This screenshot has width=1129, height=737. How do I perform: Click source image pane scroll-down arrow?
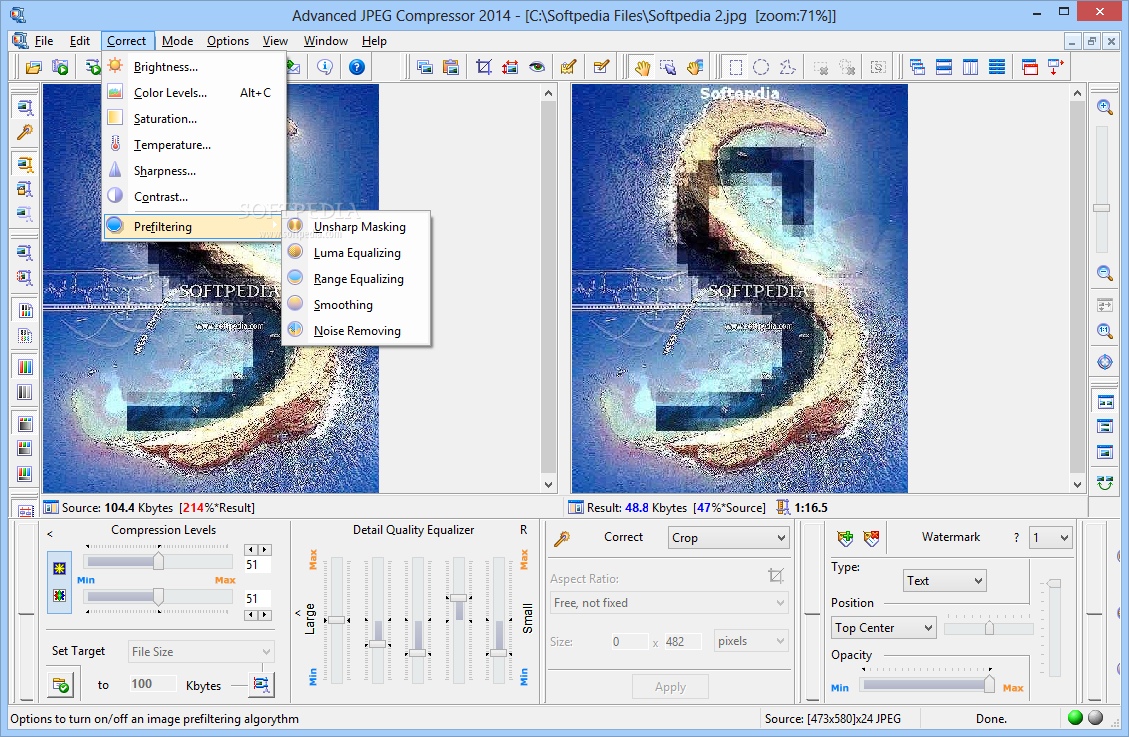click(x=549, y=484)
